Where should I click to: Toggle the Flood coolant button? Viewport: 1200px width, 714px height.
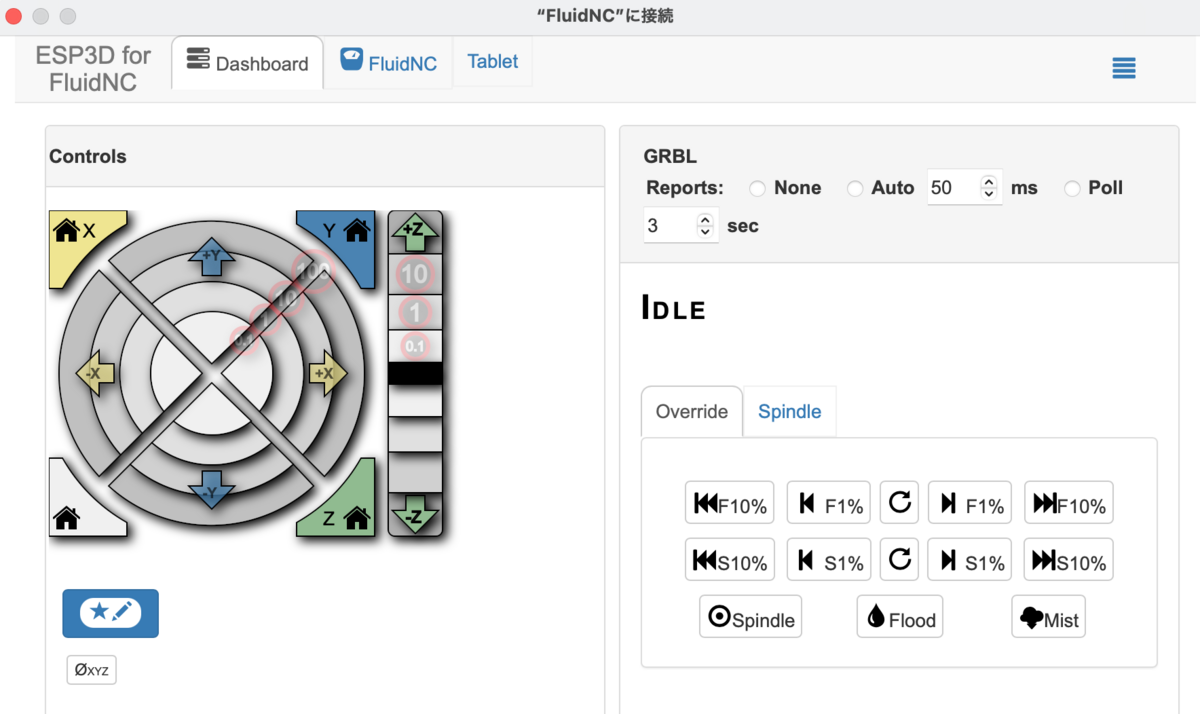(900, 617)
